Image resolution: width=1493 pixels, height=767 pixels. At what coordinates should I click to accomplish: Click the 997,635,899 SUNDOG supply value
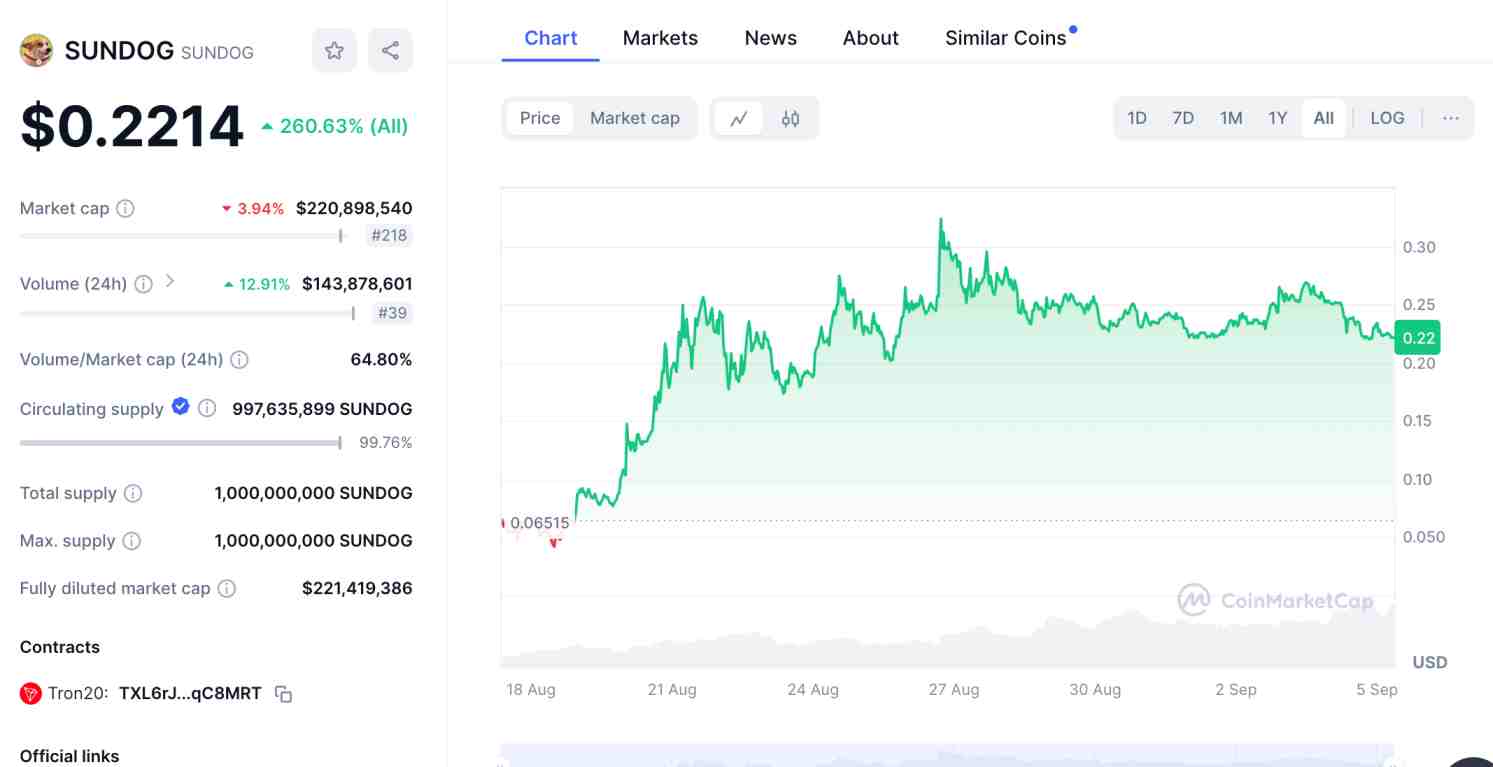pyautogui.click(x=322, y=408)
